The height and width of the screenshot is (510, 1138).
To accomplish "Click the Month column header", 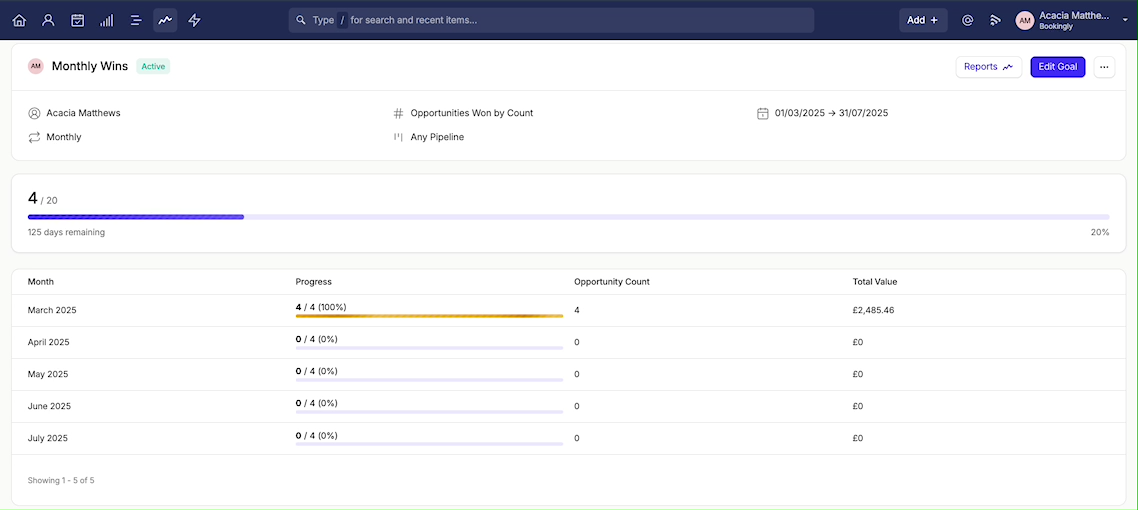I will click(41, 281).
